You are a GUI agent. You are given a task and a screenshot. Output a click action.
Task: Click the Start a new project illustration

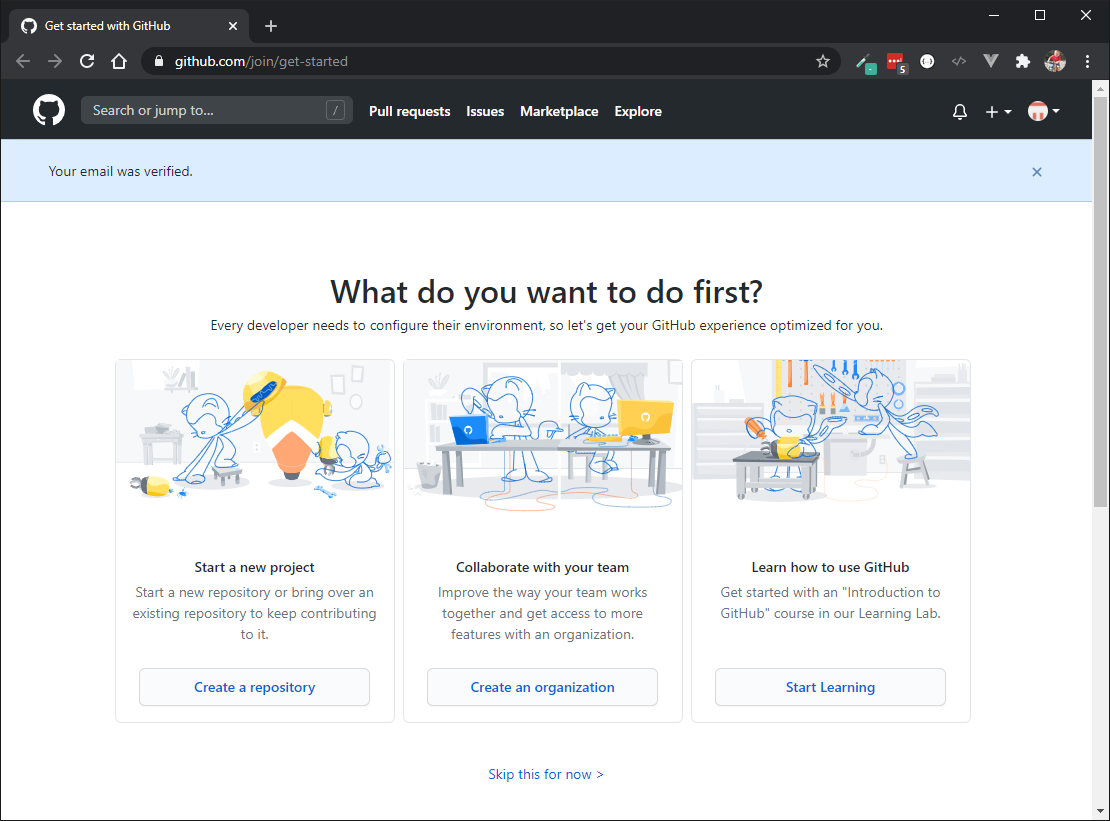click(x=255, y=432)
